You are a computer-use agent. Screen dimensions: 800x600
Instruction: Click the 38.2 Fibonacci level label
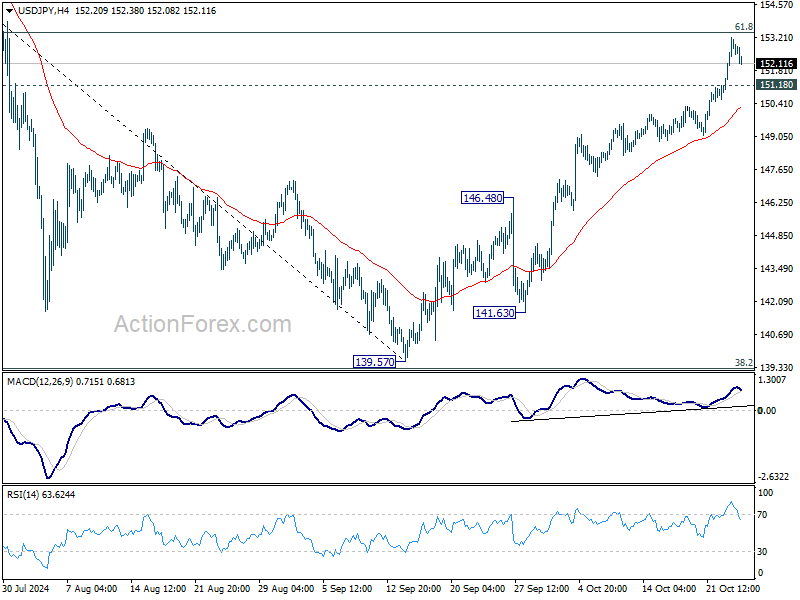tap(743, 363)
